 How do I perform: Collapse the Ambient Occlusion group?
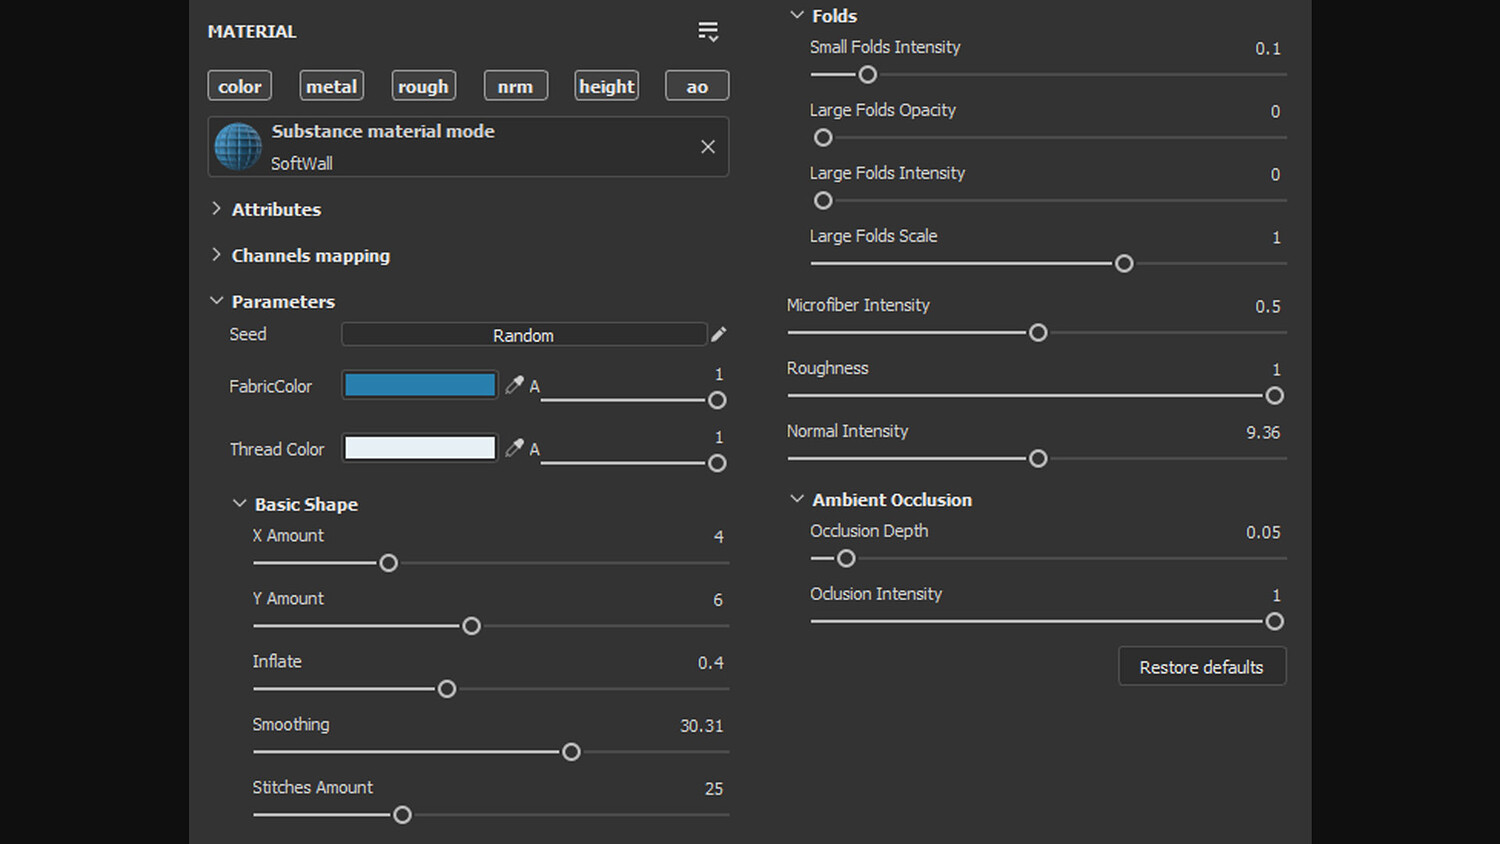(797, 499)
